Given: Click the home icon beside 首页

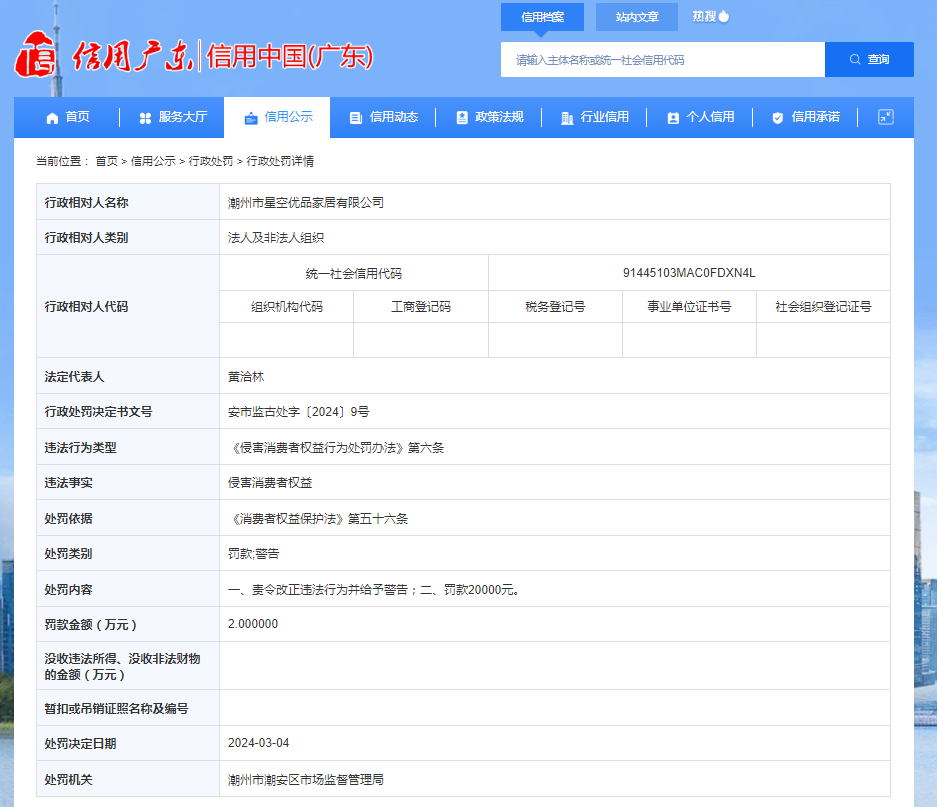Looking at the screenshot, I should (53, 118).
